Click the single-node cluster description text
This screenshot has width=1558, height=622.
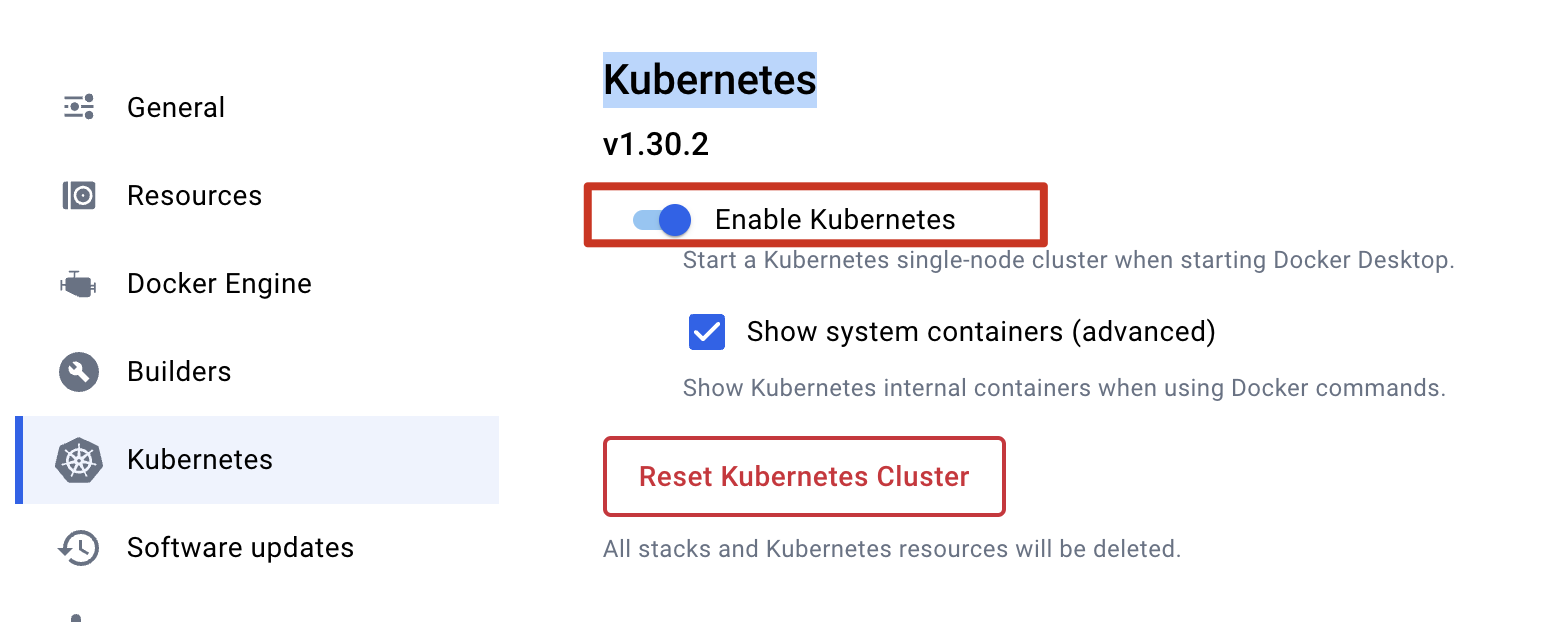click(x=1068, y=261)
